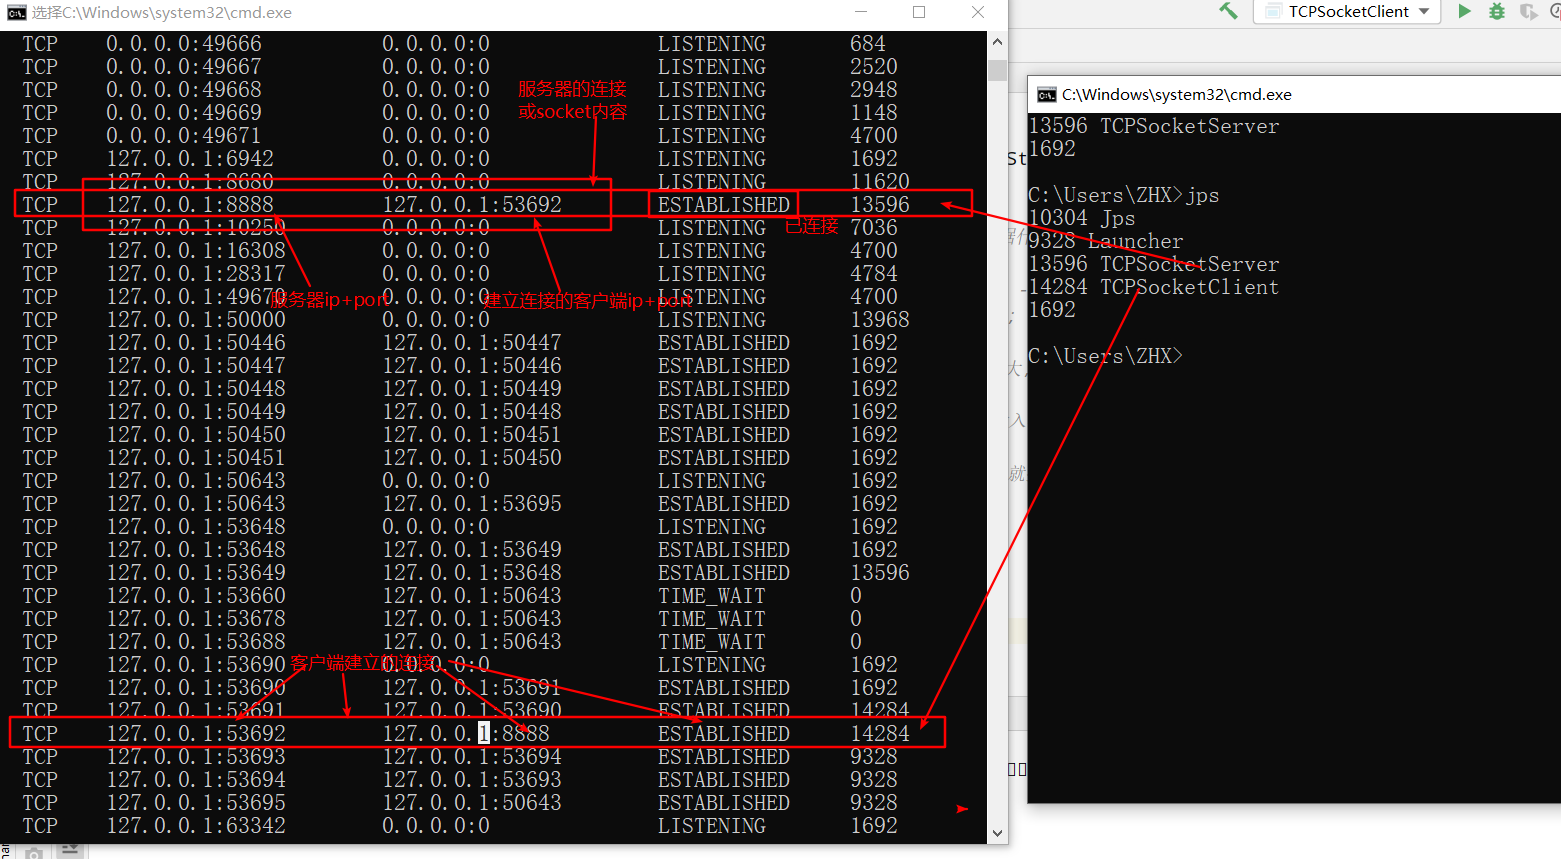1561x859 pixels.
Task: Click the front window title 选择C:\Windows\system32\cmd.exe
Action: point(162,12)
